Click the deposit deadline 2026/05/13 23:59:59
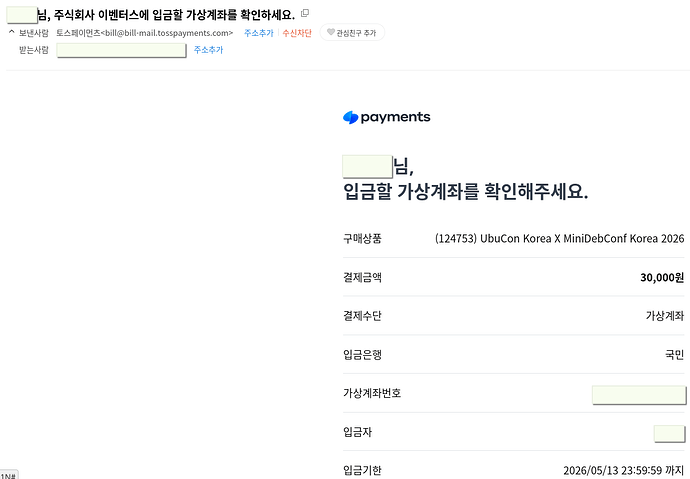This screenshot has width=690, height=479. pyautogui.click(x=613, y=470)
